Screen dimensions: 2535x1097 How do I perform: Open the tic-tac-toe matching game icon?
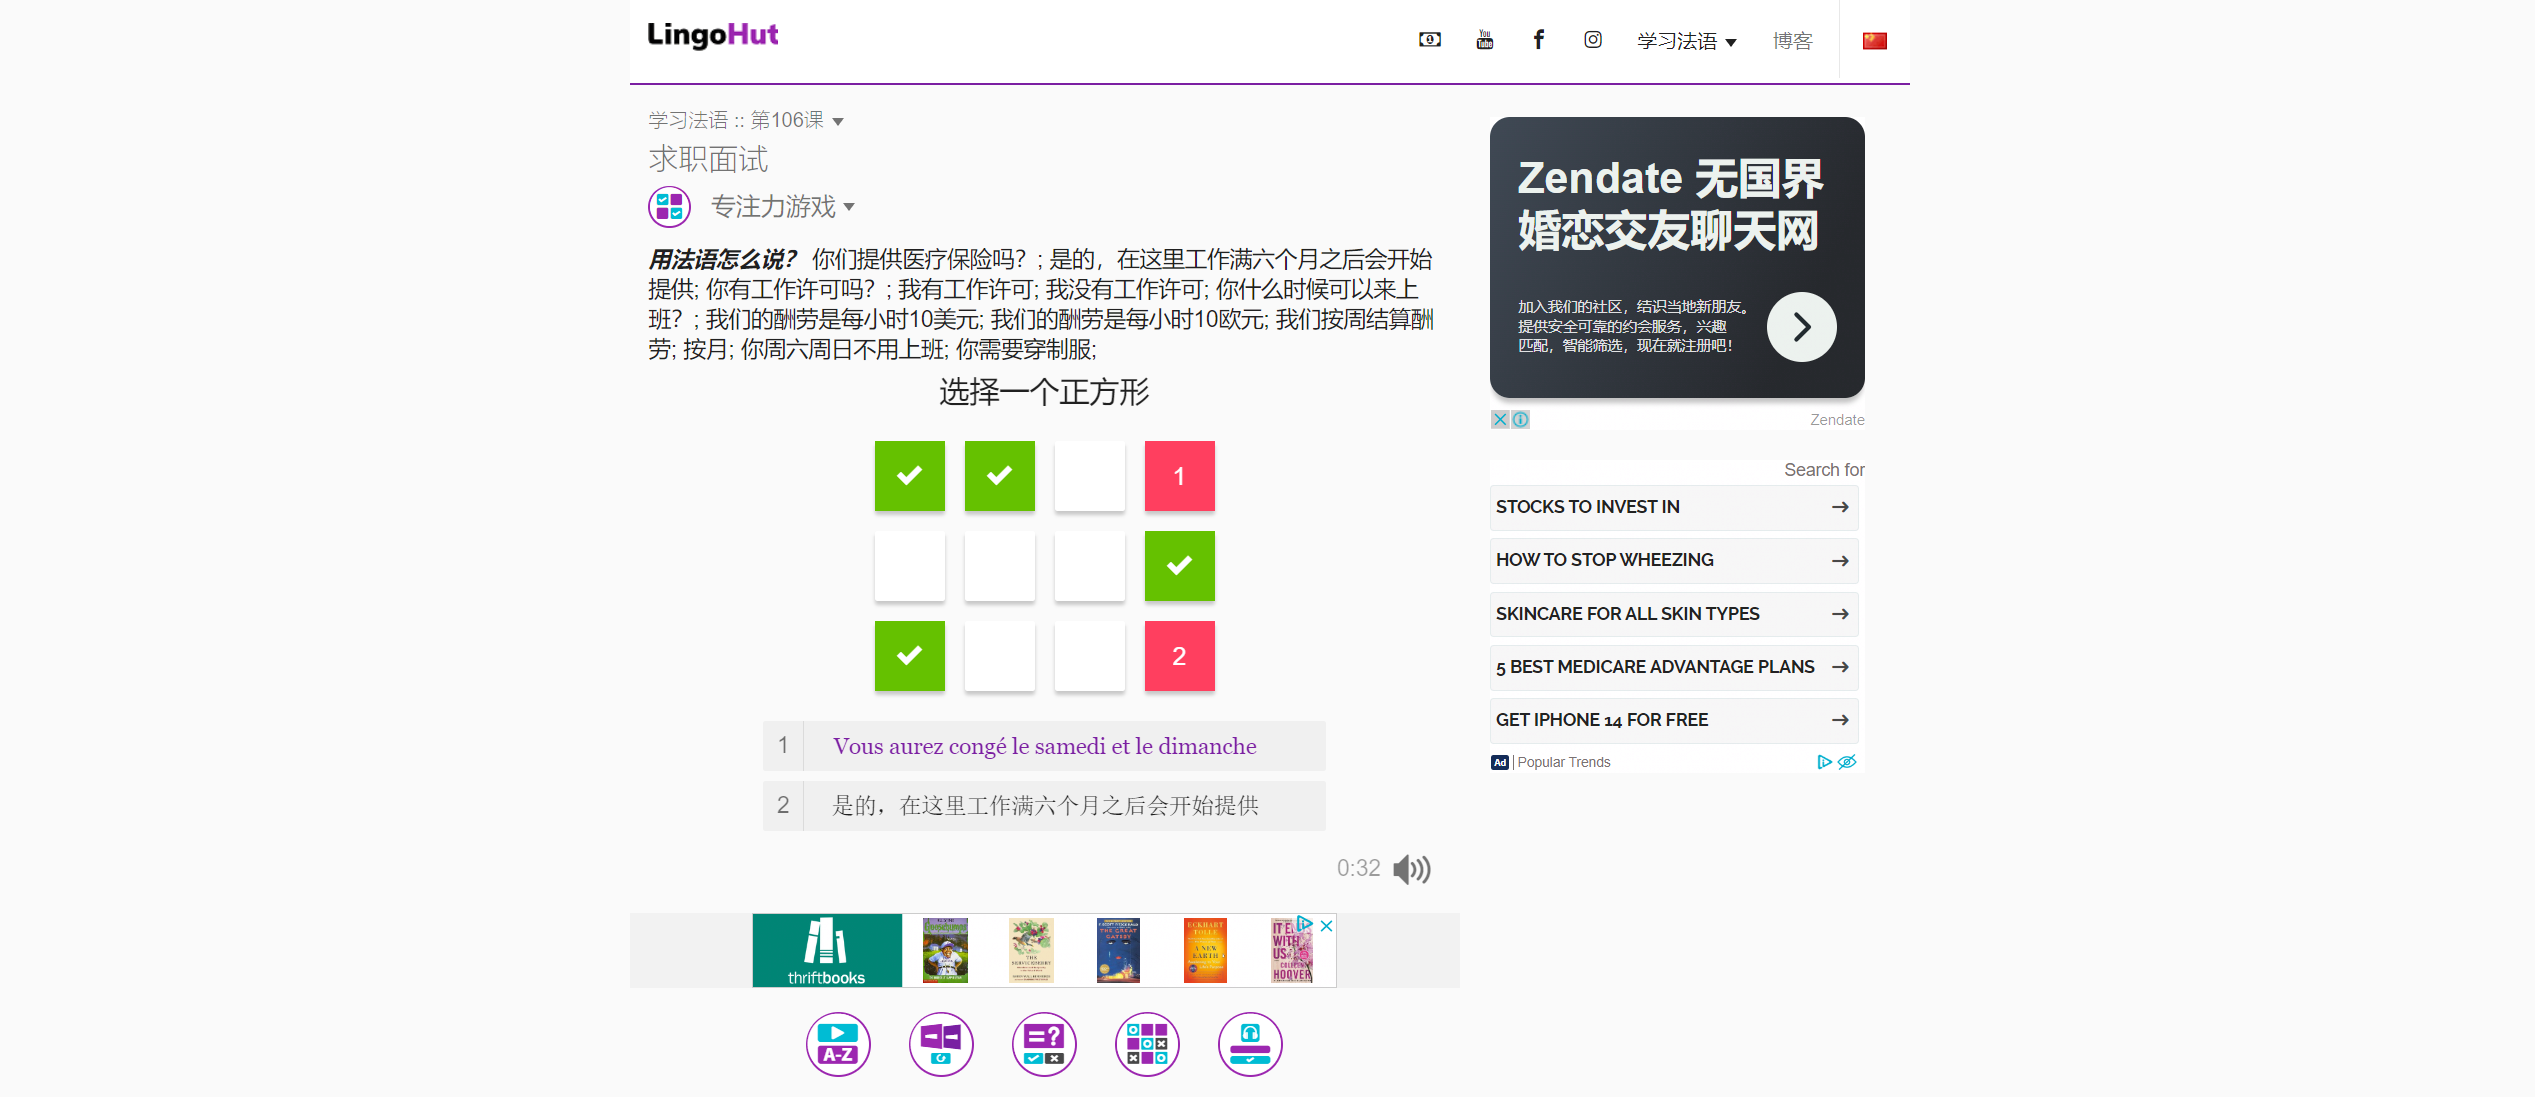pos(1147,1044)
